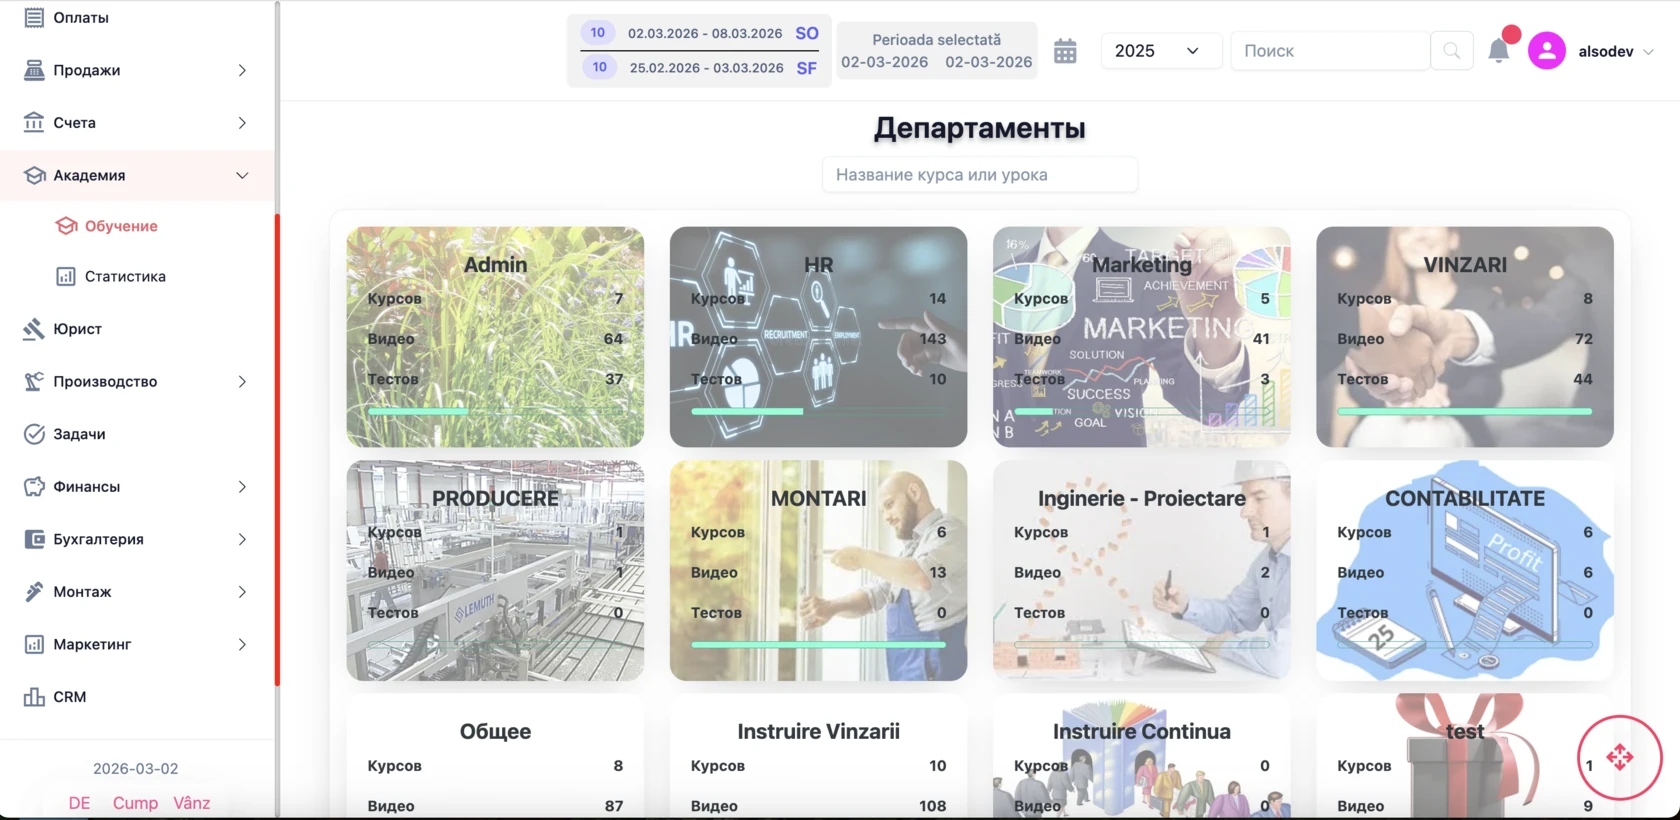
Task: Open Статистика in the sidebar
Action: pyautogui.click(x=125, y=276)
